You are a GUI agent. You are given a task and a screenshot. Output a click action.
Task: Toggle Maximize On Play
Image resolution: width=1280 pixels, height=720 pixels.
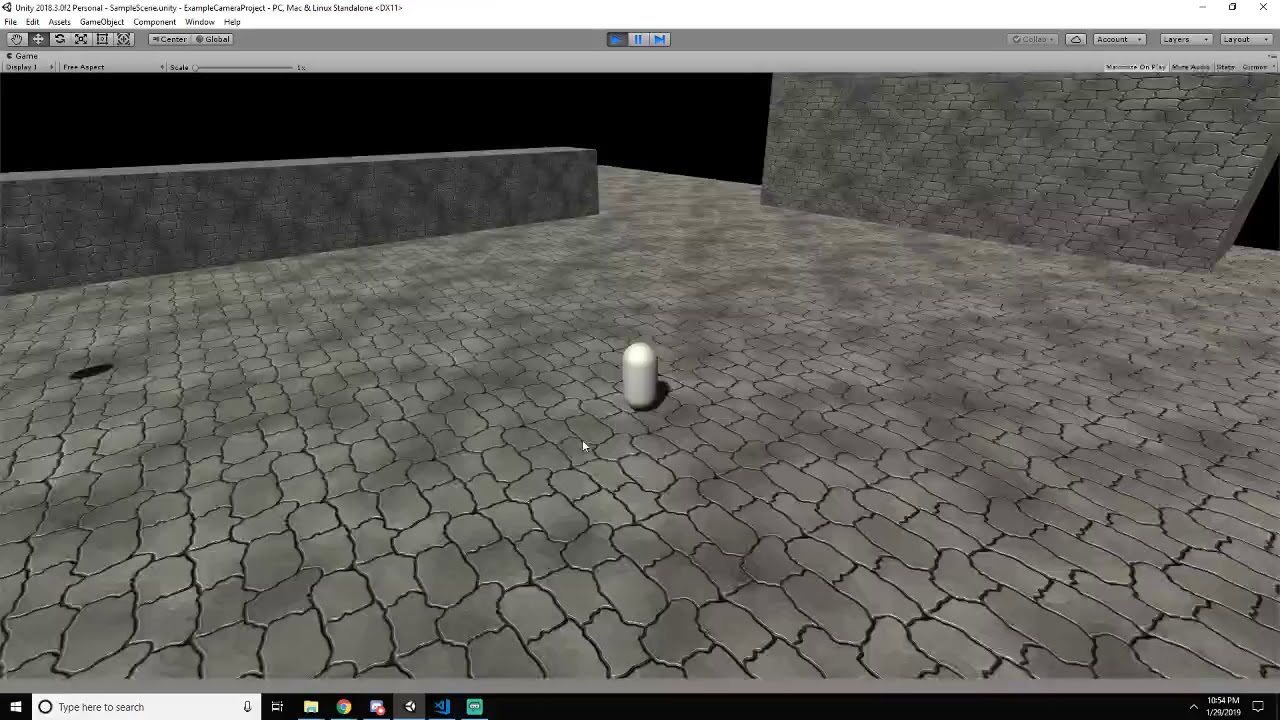(x=1135, y=67)
